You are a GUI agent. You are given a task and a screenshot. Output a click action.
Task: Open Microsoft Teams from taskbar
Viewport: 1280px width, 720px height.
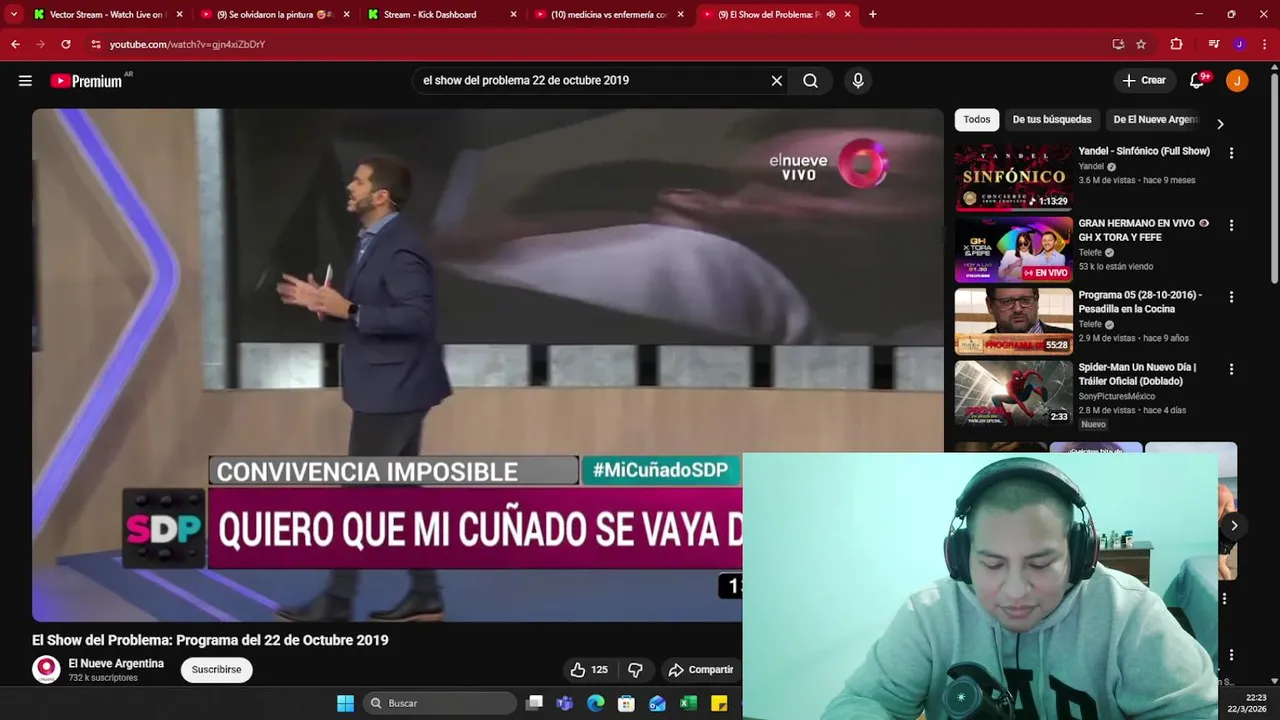click(565, 703)
